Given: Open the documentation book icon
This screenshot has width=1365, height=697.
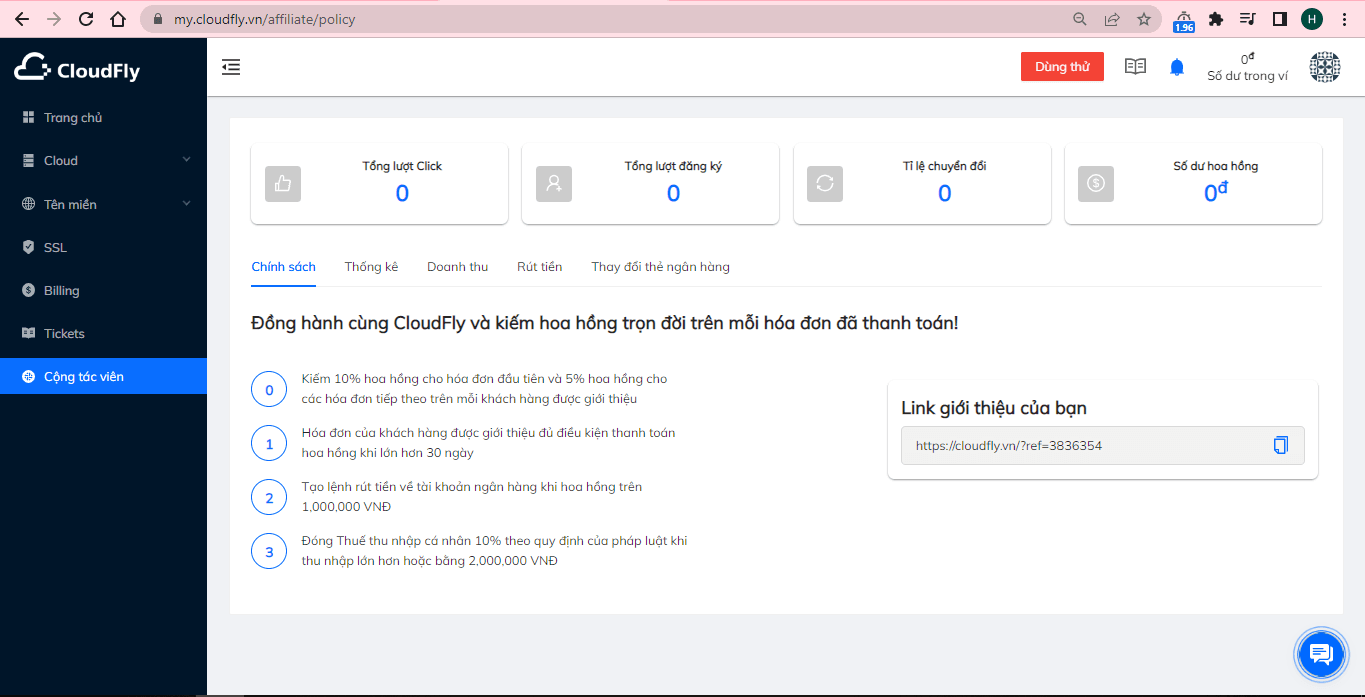Looking at the screenshot, I should 1135,67.
